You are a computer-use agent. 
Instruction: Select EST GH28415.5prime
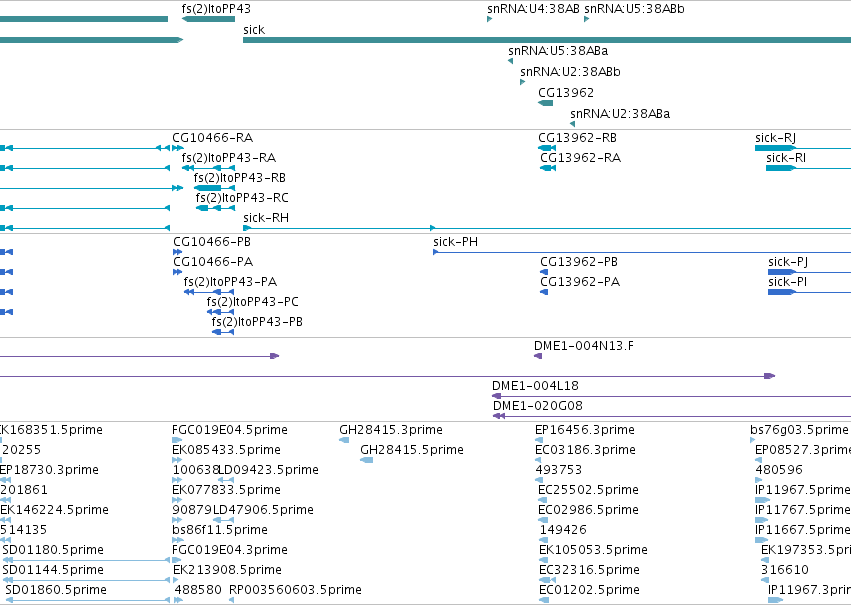click(412, 450)
